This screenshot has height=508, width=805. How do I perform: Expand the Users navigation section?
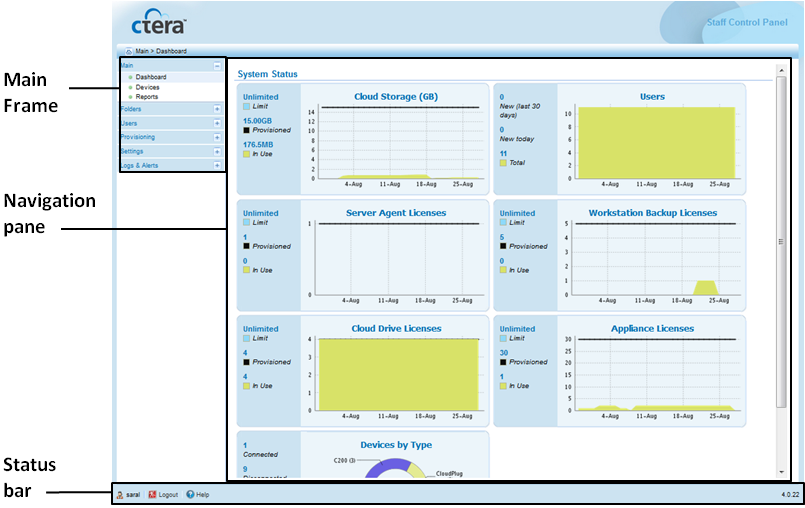[217, 123]
